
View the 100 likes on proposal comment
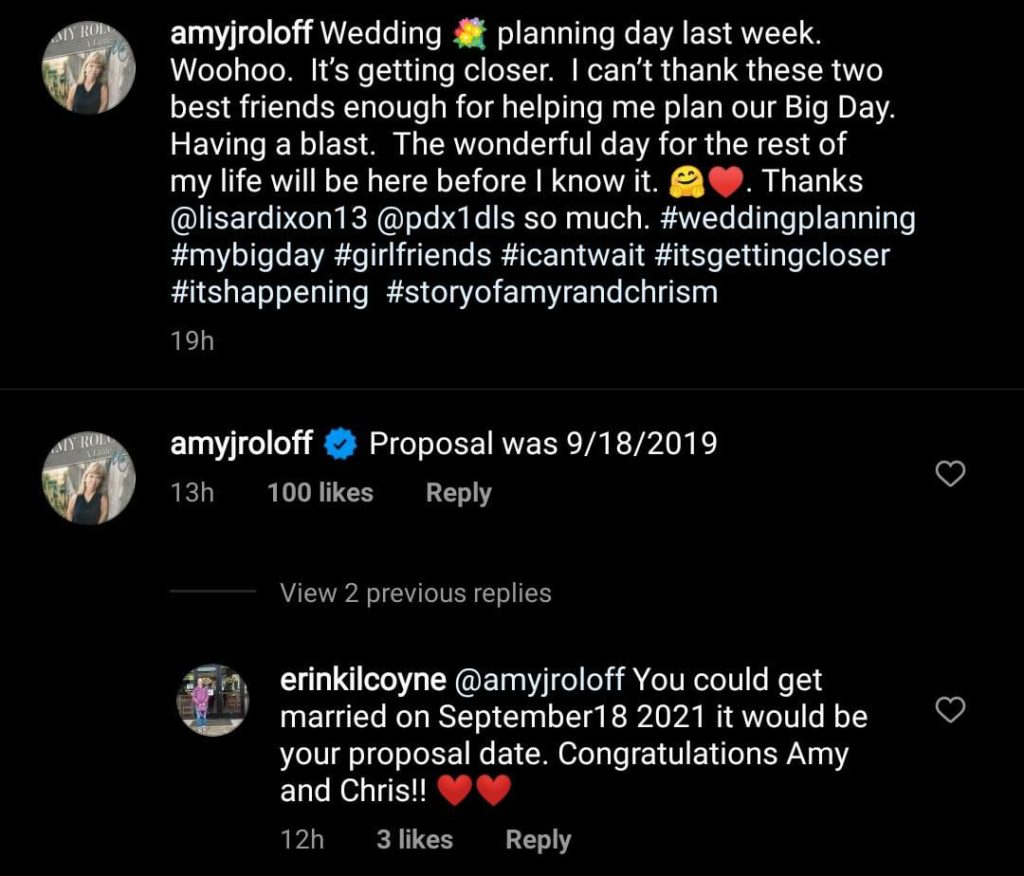point(320,493)
